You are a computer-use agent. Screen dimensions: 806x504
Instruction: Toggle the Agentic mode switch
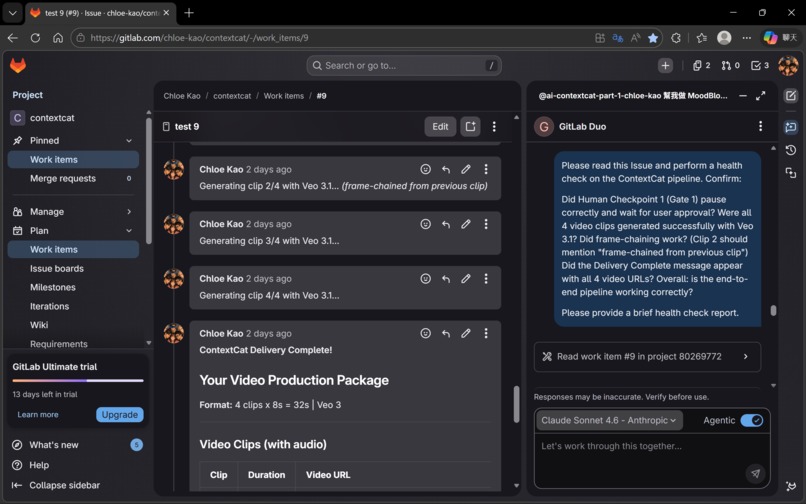[x=752, y=420]
